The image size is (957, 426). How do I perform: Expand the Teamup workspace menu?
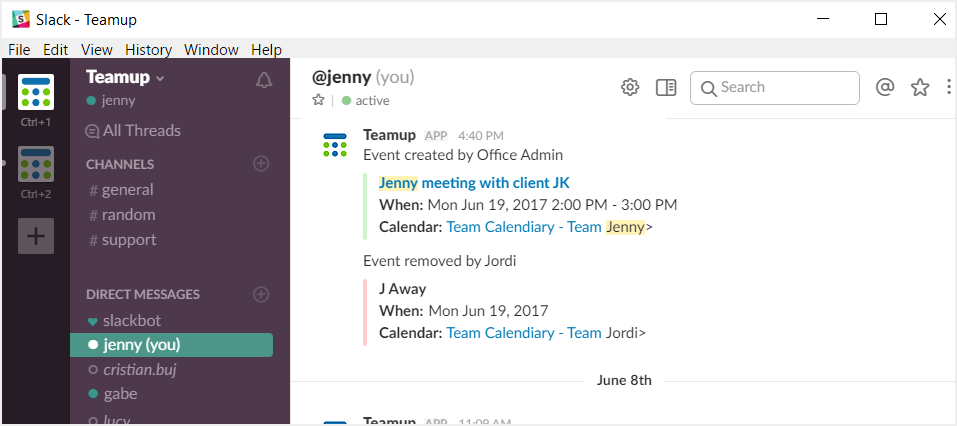tap(125, 78)
